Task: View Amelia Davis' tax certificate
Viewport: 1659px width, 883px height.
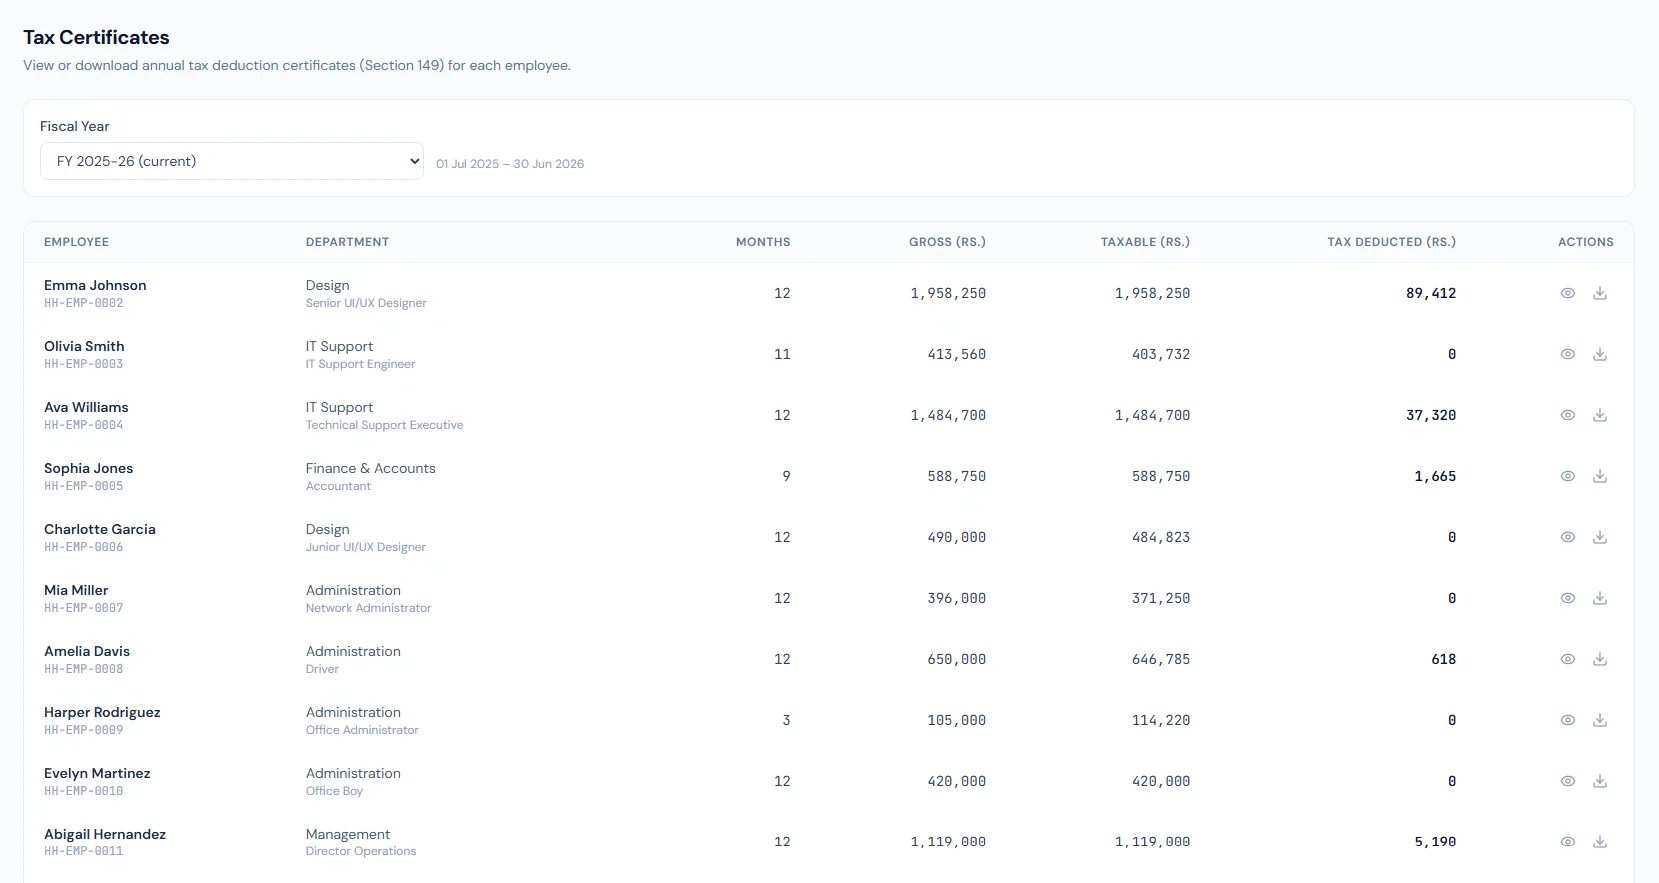Action: click(1568, 659)
